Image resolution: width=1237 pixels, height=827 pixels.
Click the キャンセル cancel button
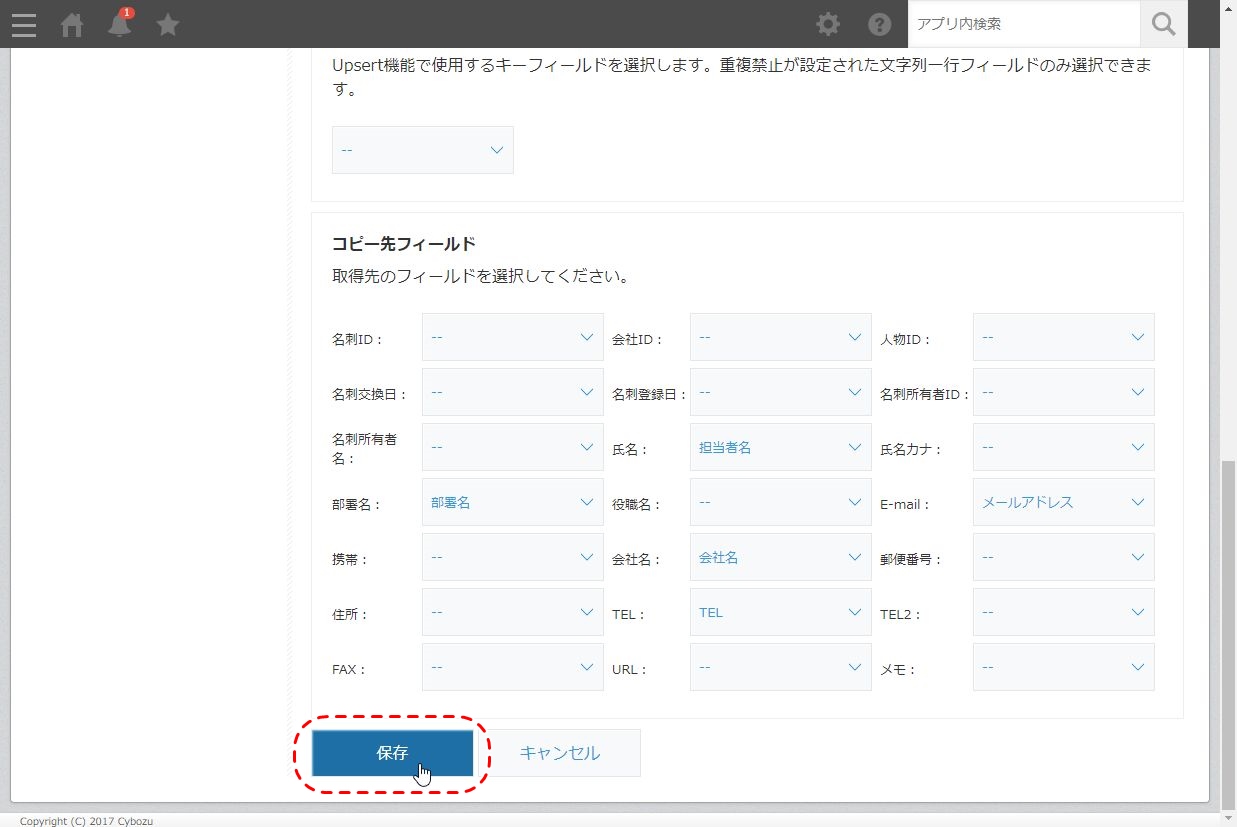tap(560, 753)
